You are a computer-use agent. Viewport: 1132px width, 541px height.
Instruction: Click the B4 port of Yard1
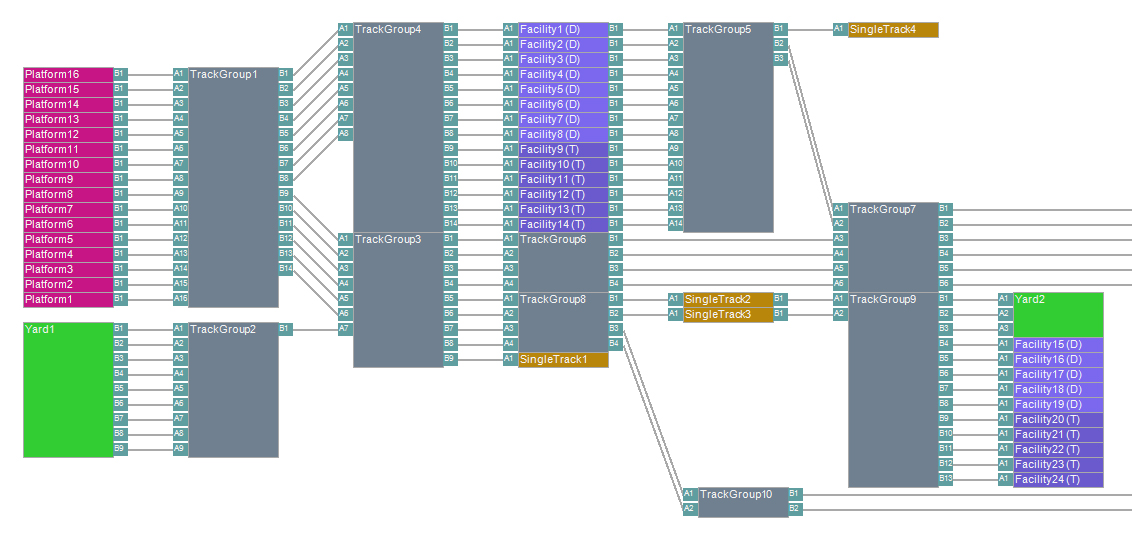point(121,373)
